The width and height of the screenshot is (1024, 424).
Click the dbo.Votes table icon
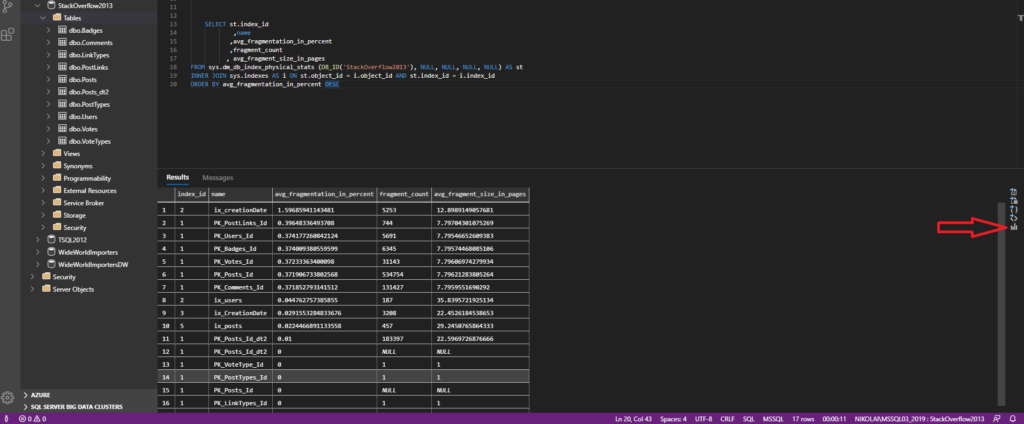pos(62,129)
